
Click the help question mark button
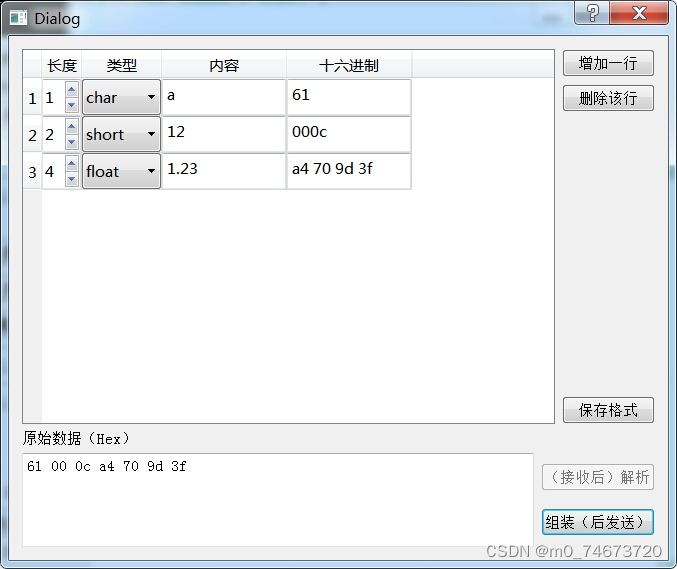[x=592, y=13]
